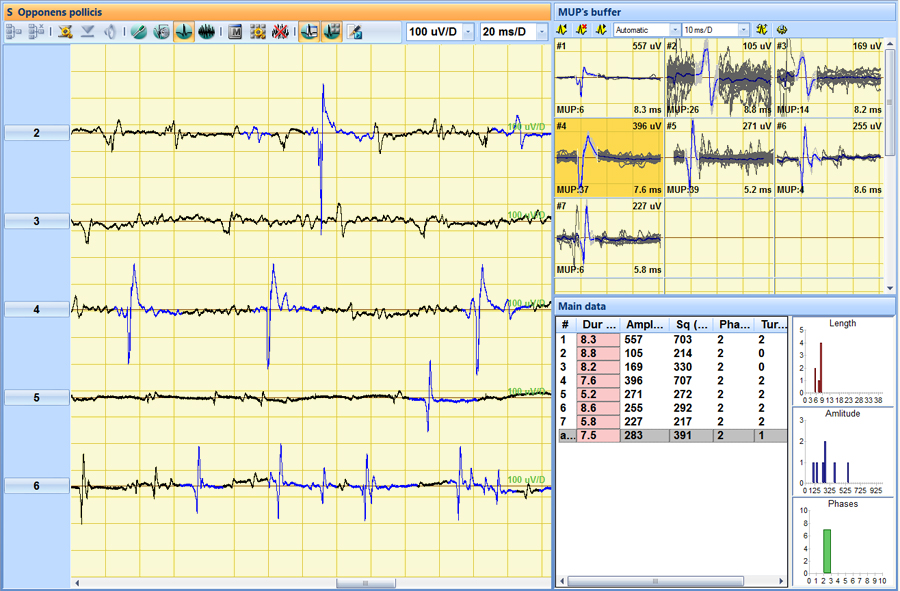The image size is (900, 591).
Task: Select MUP thumbnail #5 in the buffer
Action: click(719, 157)
